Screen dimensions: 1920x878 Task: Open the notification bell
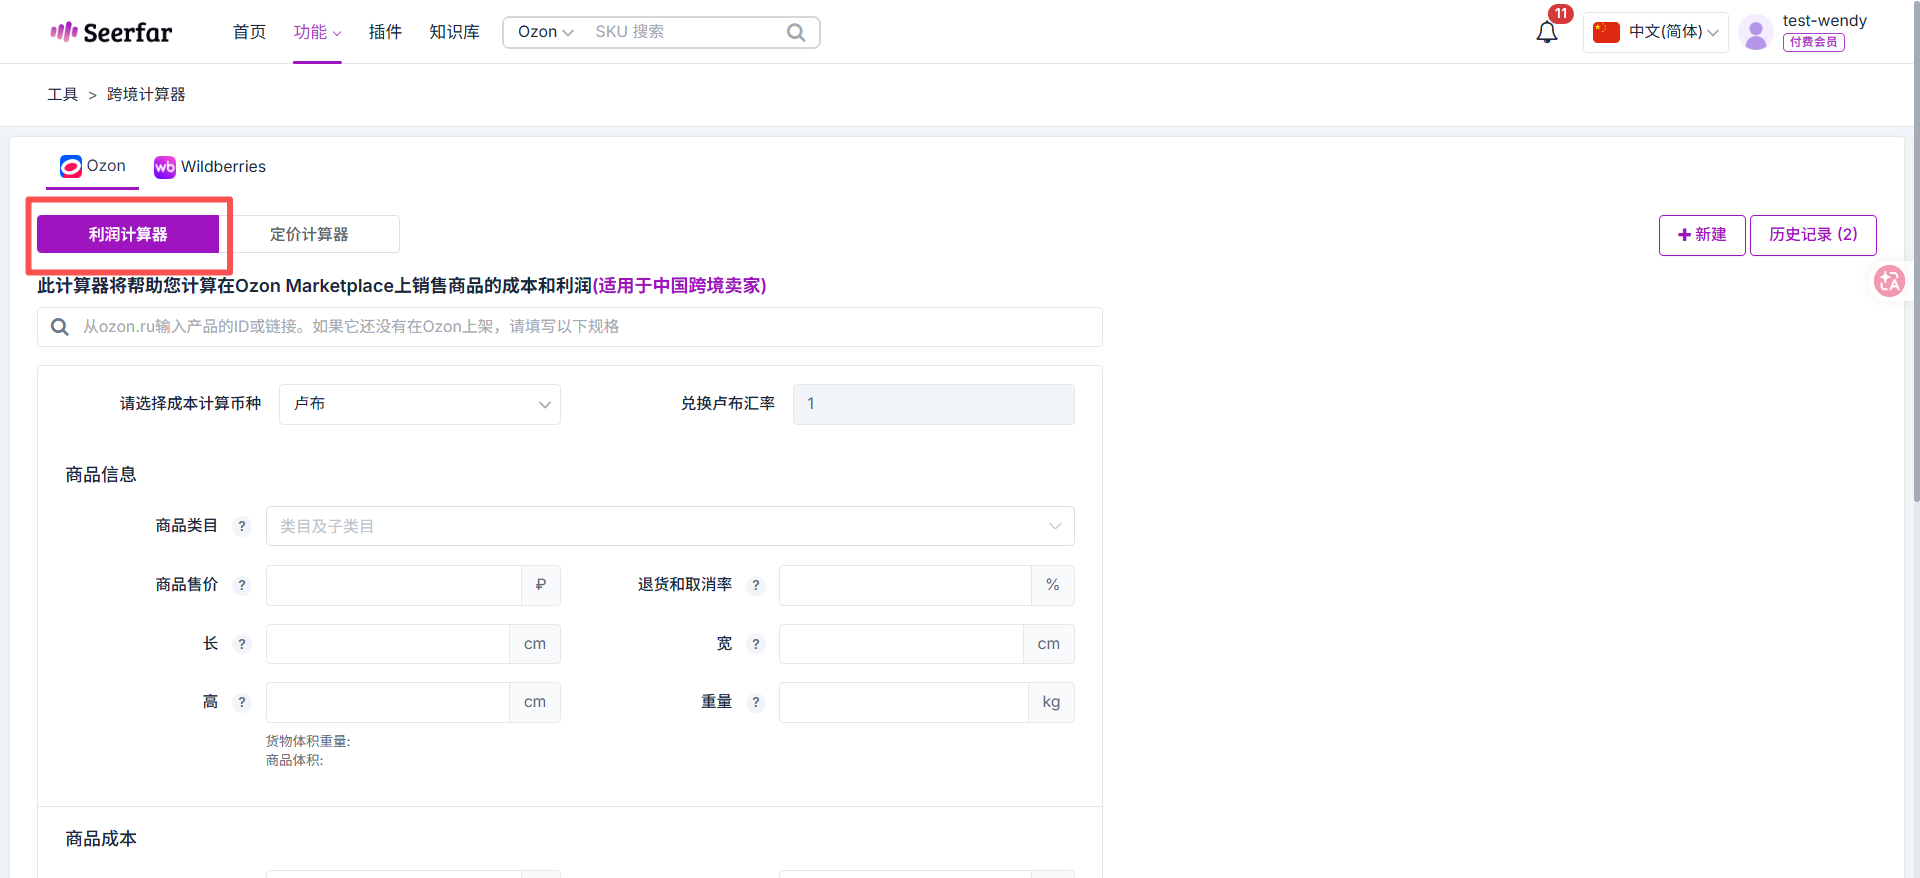[1546, 32]
